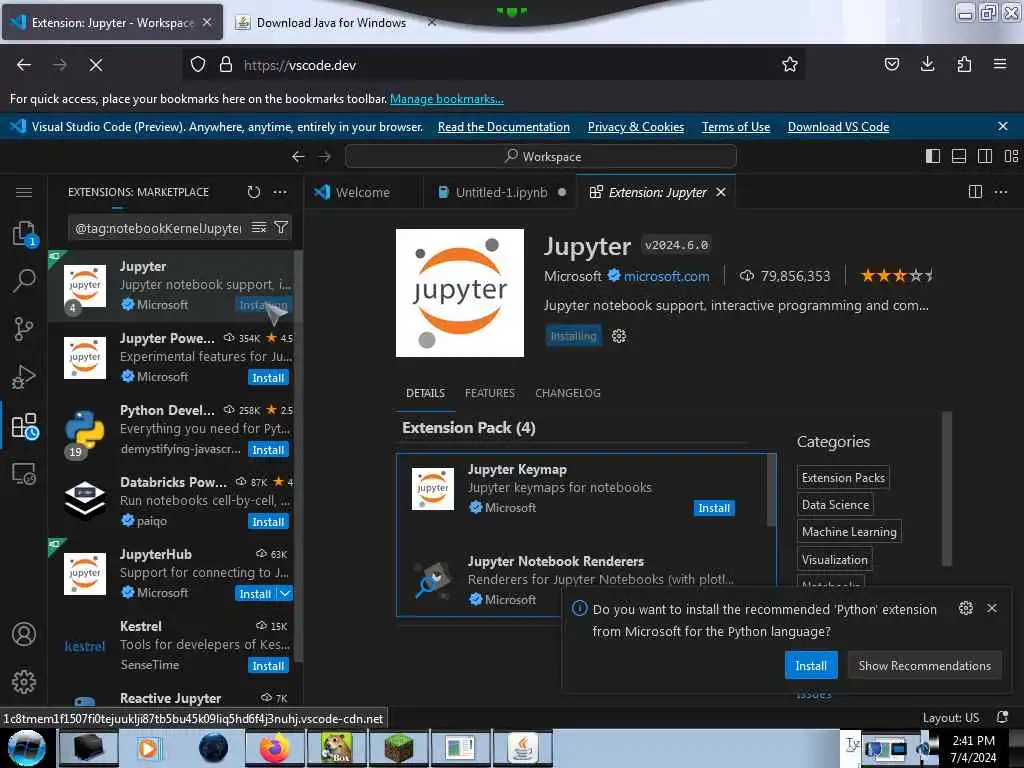Image resolution: width=1024 pixels, height=768 pixels.
Task: Open notifications bell in status bar
Action: click(x=1002, y=717)
